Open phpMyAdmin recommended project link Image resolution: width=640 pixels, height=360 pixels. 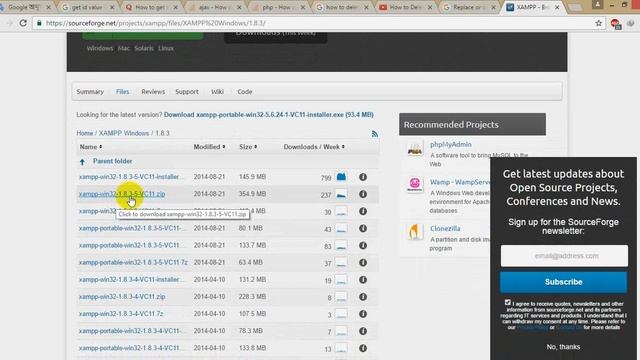451,144
